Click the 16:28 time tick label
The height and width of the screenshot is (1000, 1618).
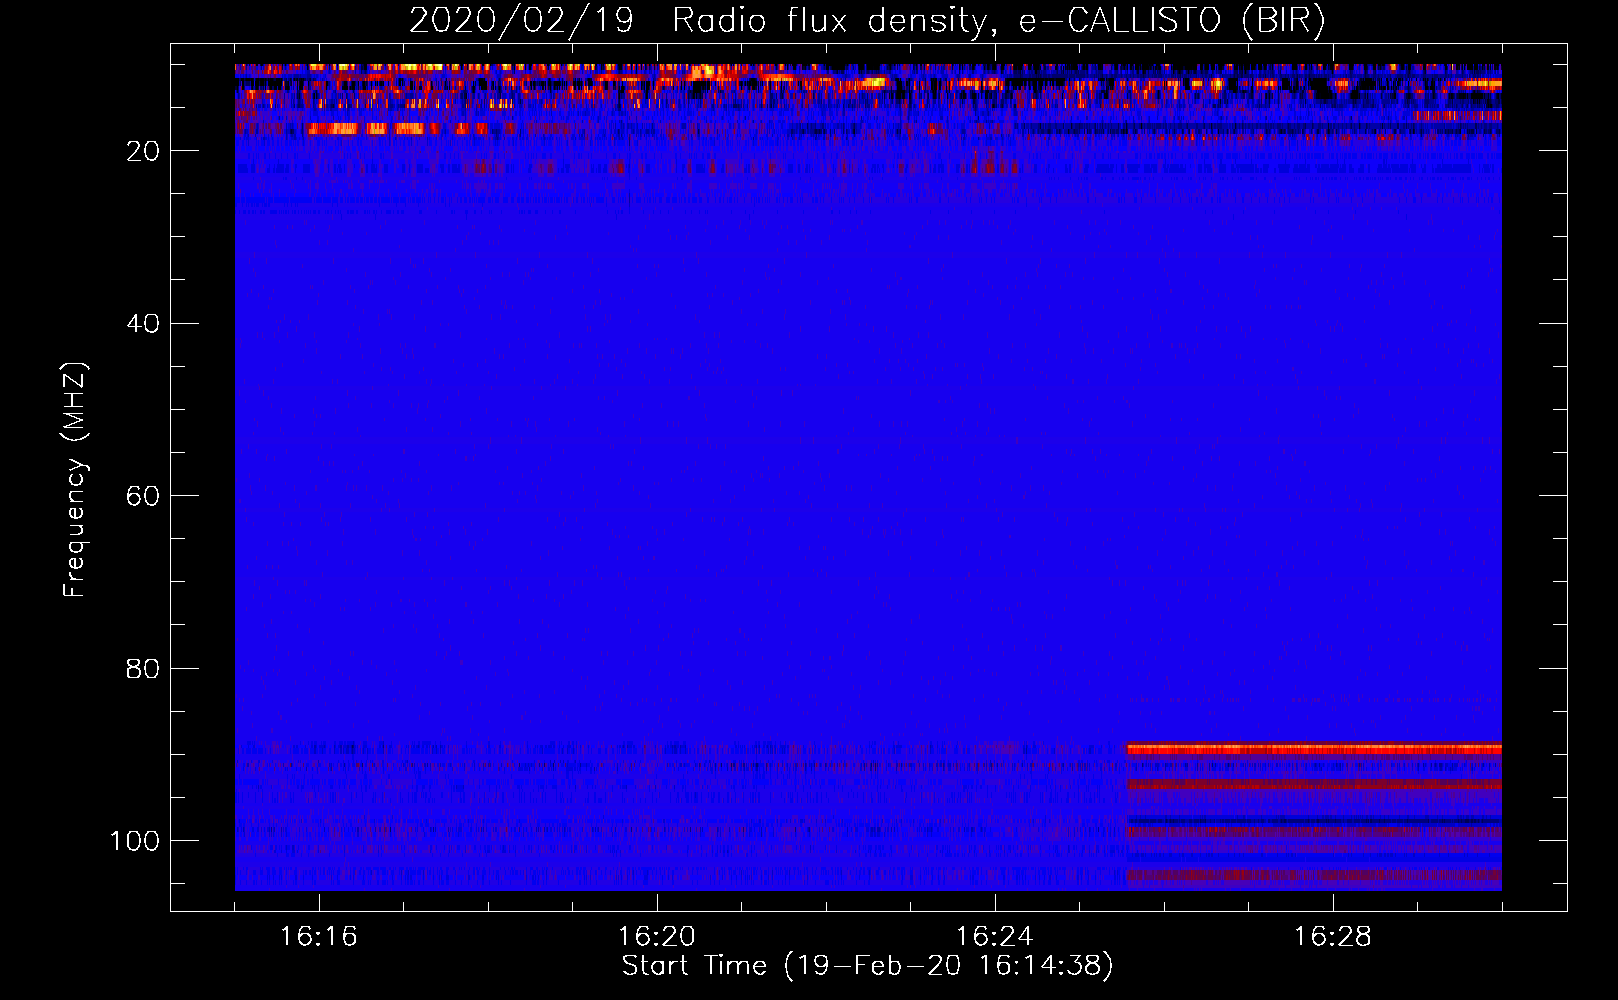click(1333, 937)
